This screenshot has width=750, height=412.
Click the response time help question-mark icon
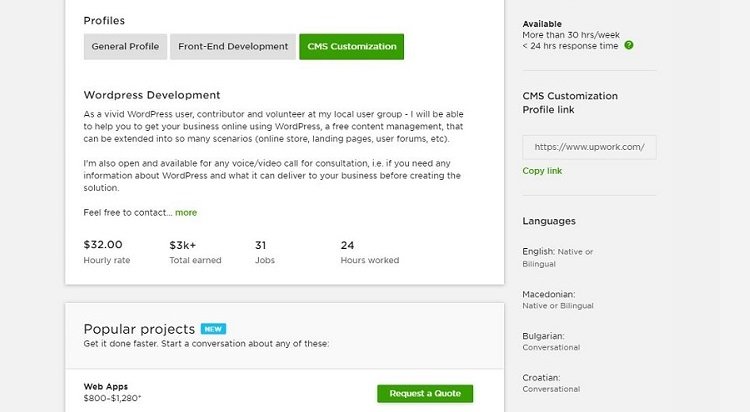[629, 45]
